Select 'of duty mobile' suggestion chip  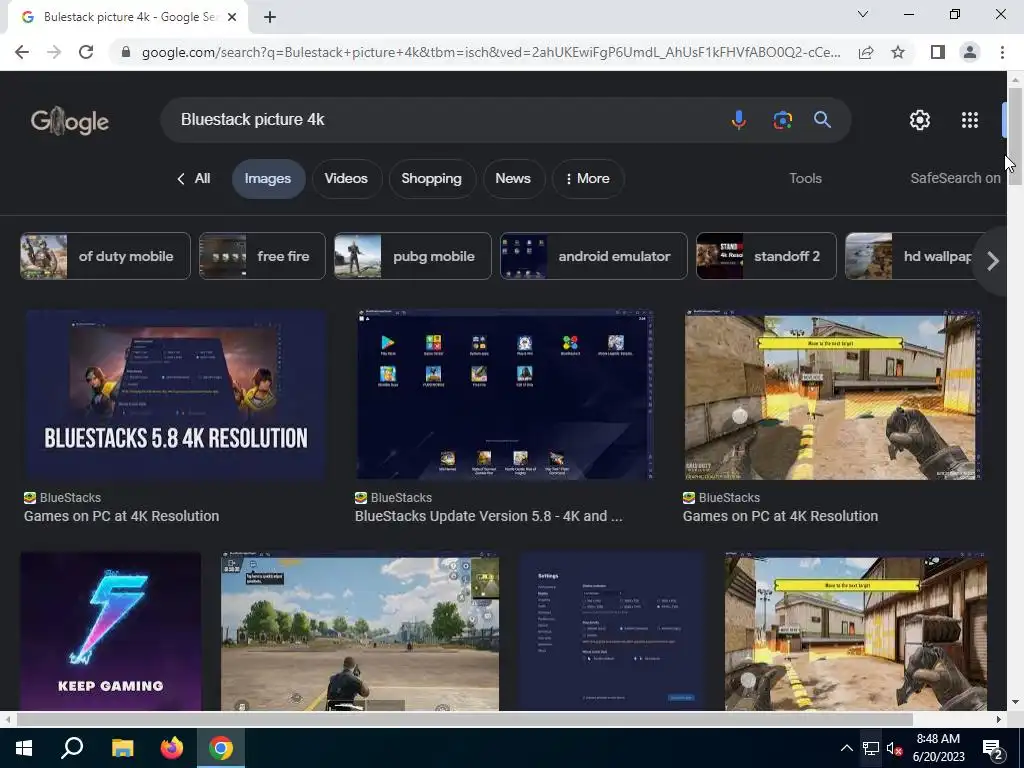(x=105, y=256)
